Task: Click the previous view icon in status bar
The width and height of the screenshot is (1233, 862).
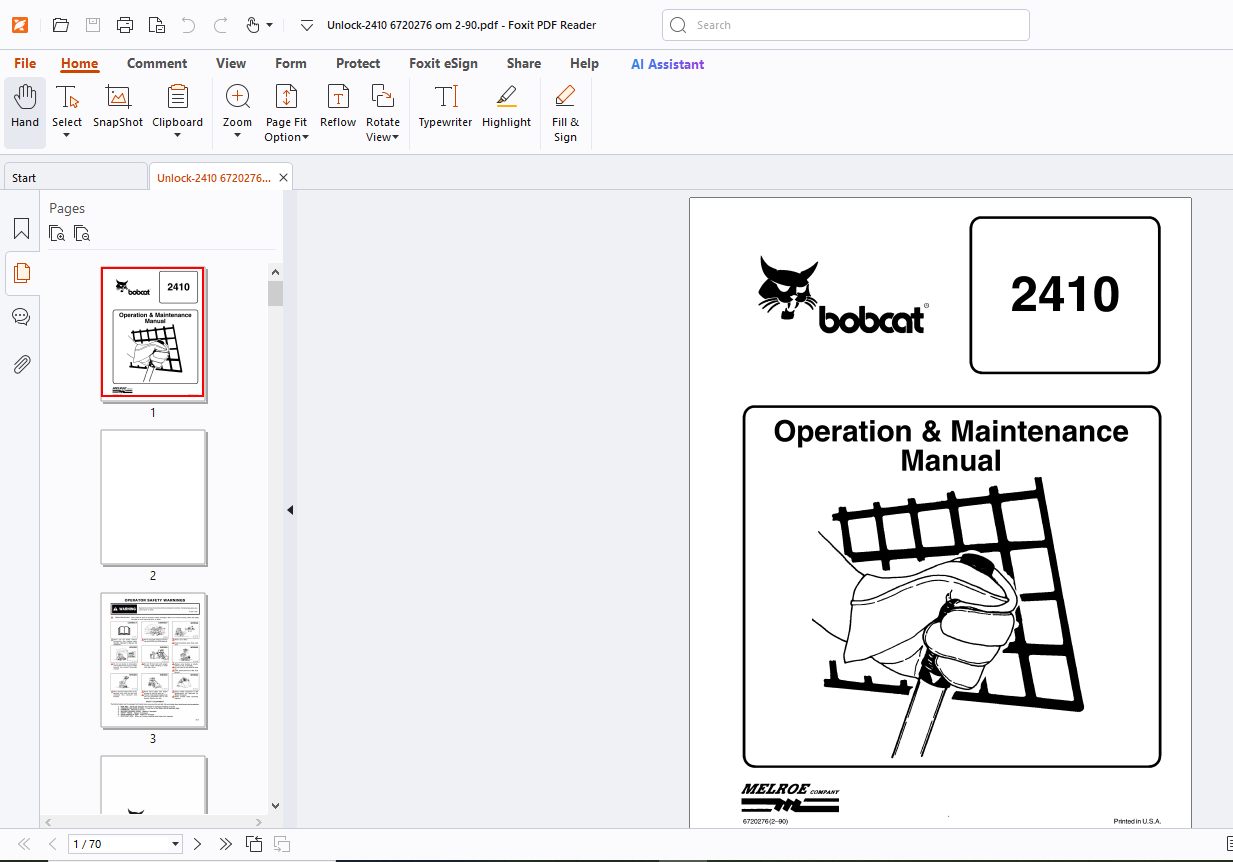Action: pyautogui.click(x=254, y=844)
